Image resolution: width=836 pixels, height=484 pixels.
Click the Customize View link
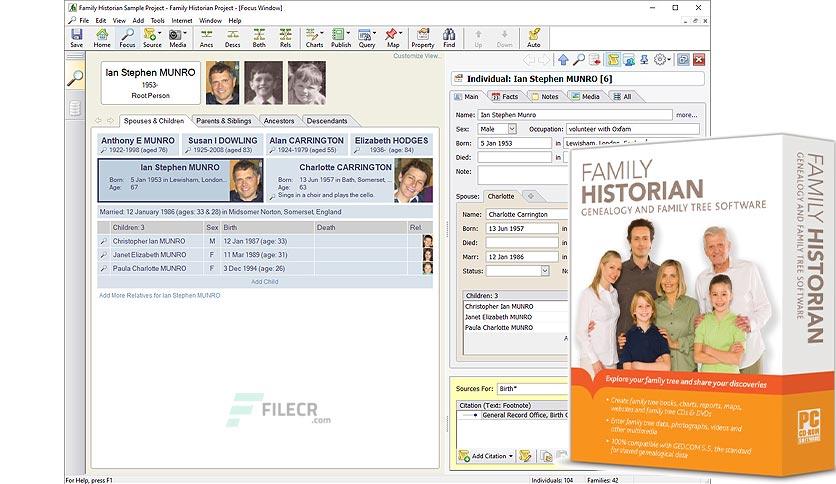[x=416, y=56]
